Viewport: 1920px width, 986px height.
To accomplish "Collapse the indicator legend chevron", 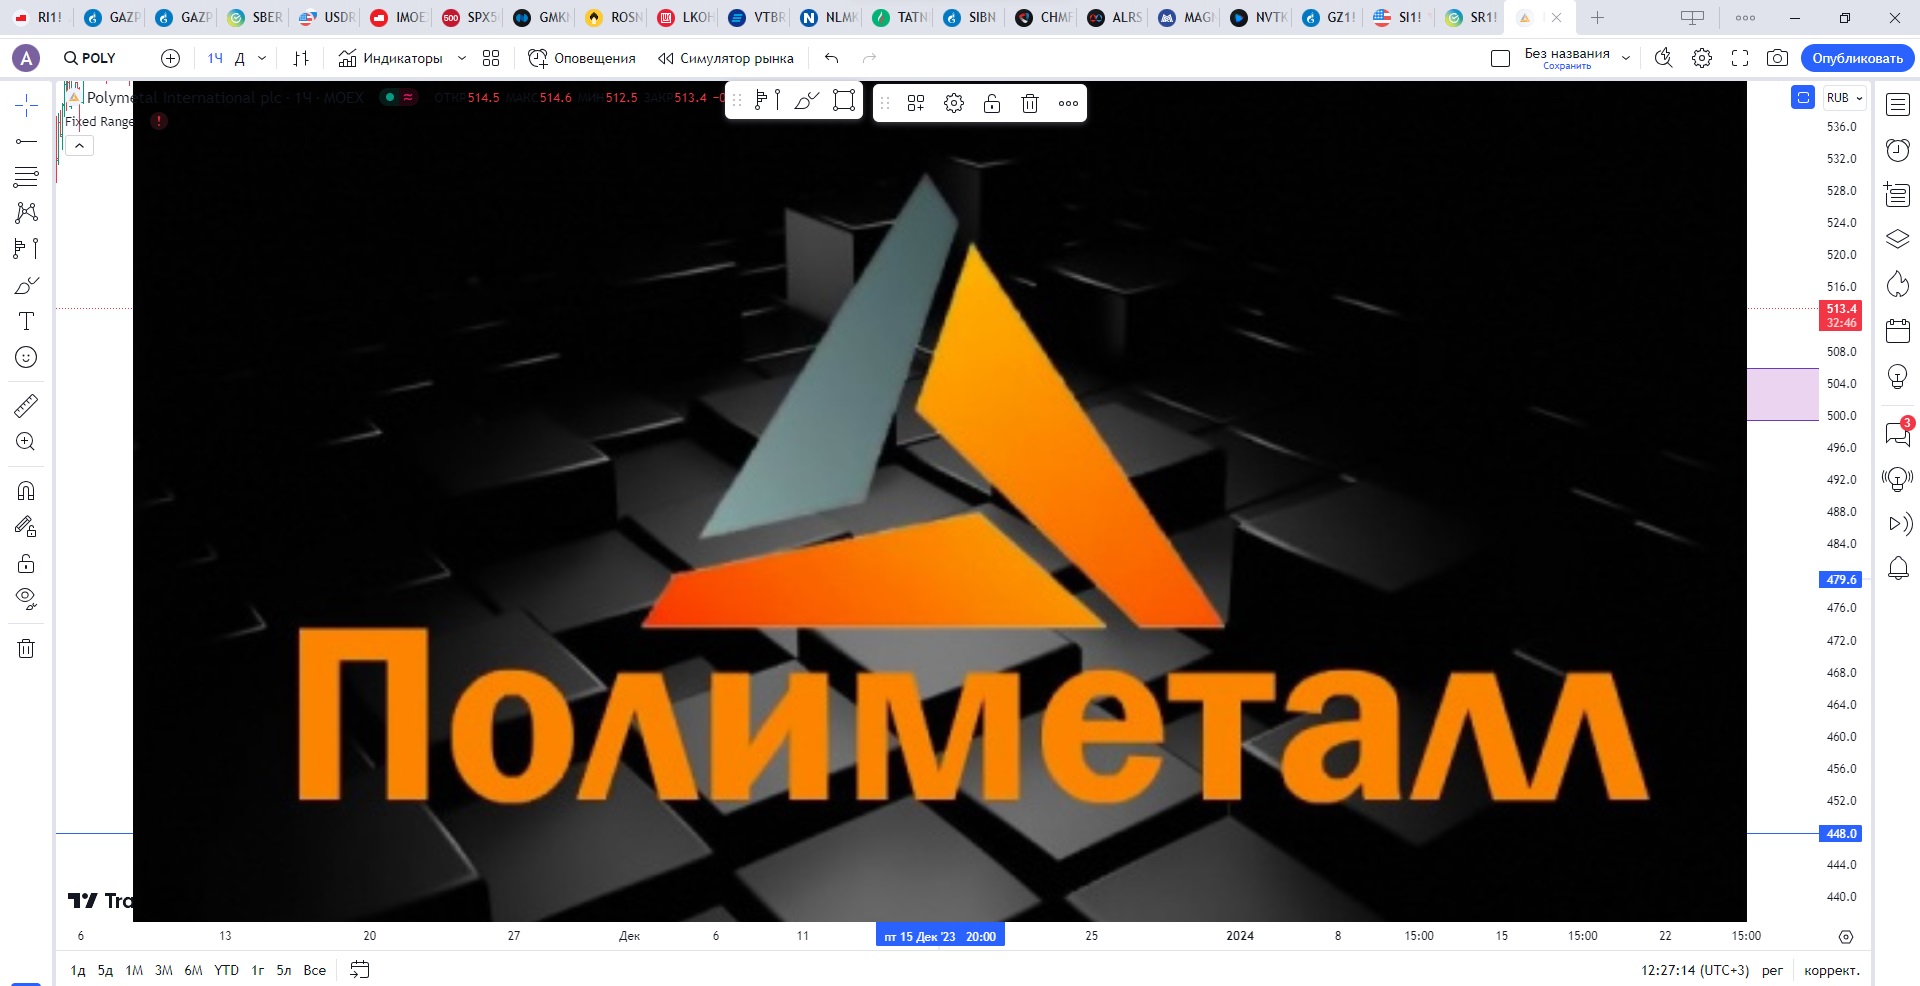I will tap(79, 146).
